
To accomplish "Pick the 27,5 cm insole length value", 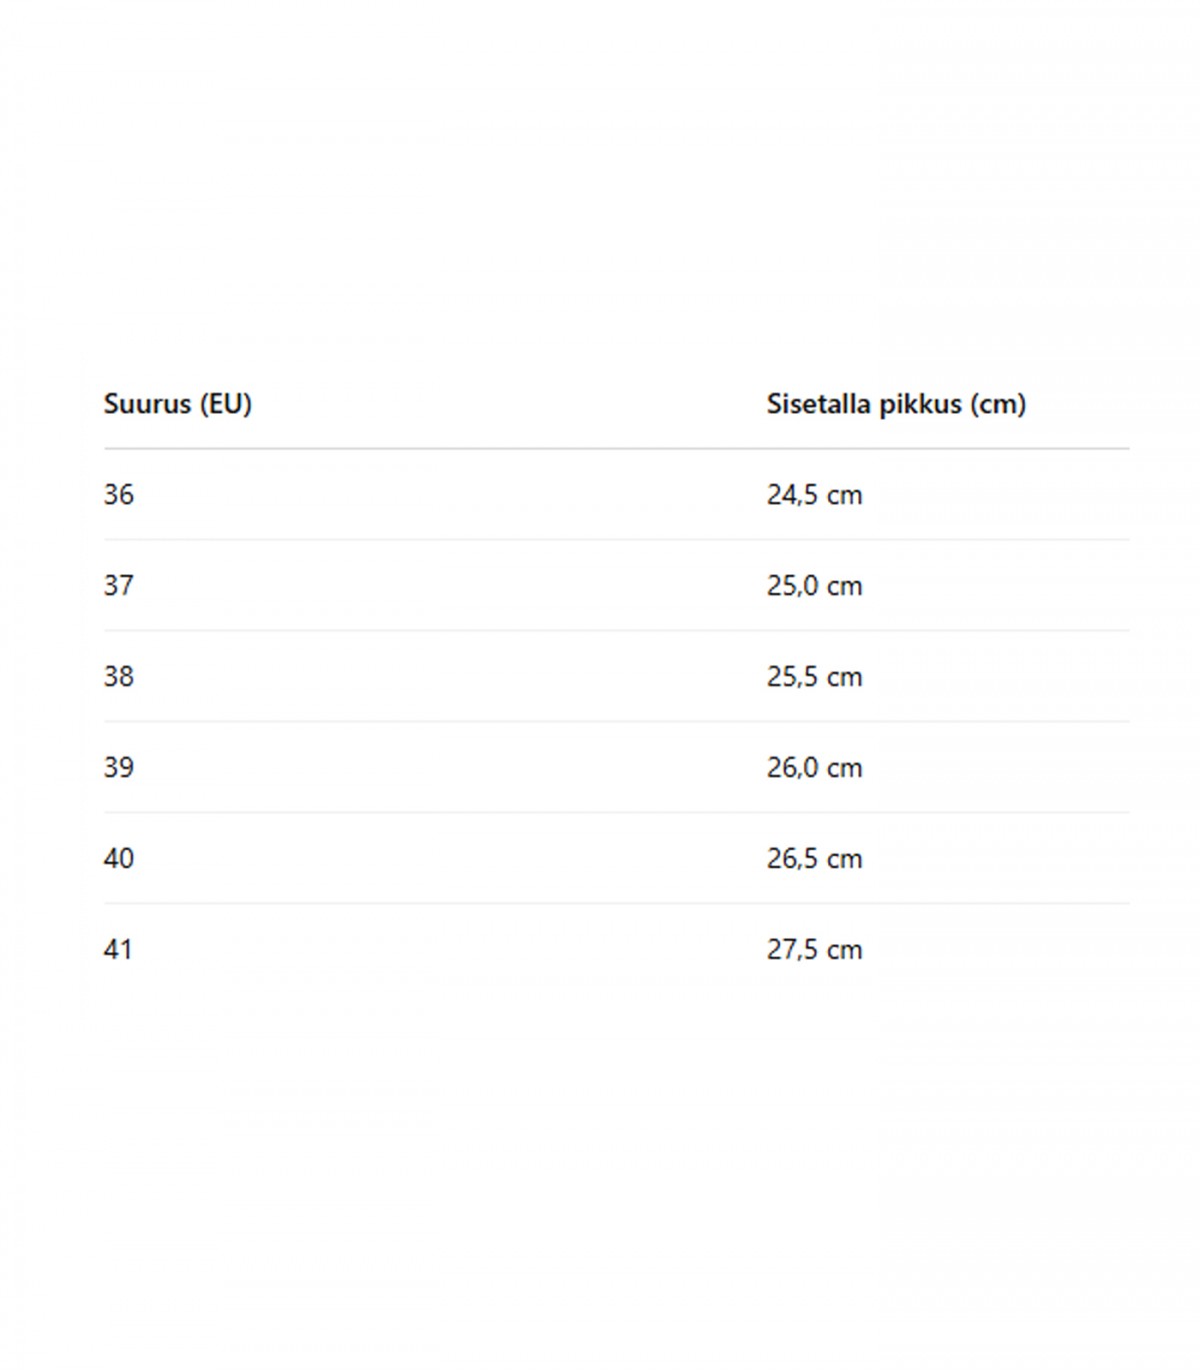I will point(814,950).
